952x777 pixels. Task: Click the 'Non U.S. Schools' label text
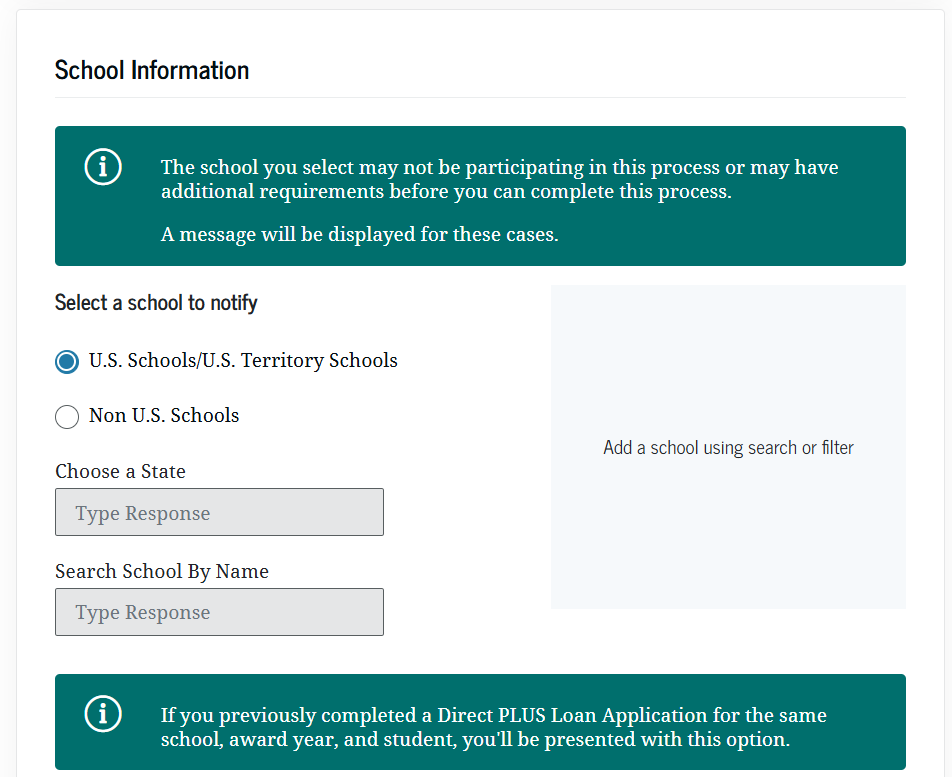[164, 416]
